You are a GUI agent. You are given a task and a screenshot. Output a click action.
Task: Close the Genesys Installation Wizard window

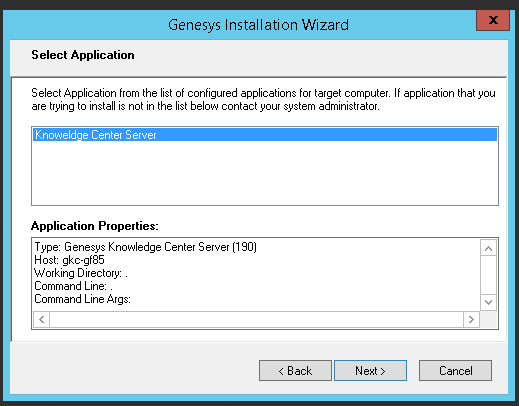click(x=493, y=20)
